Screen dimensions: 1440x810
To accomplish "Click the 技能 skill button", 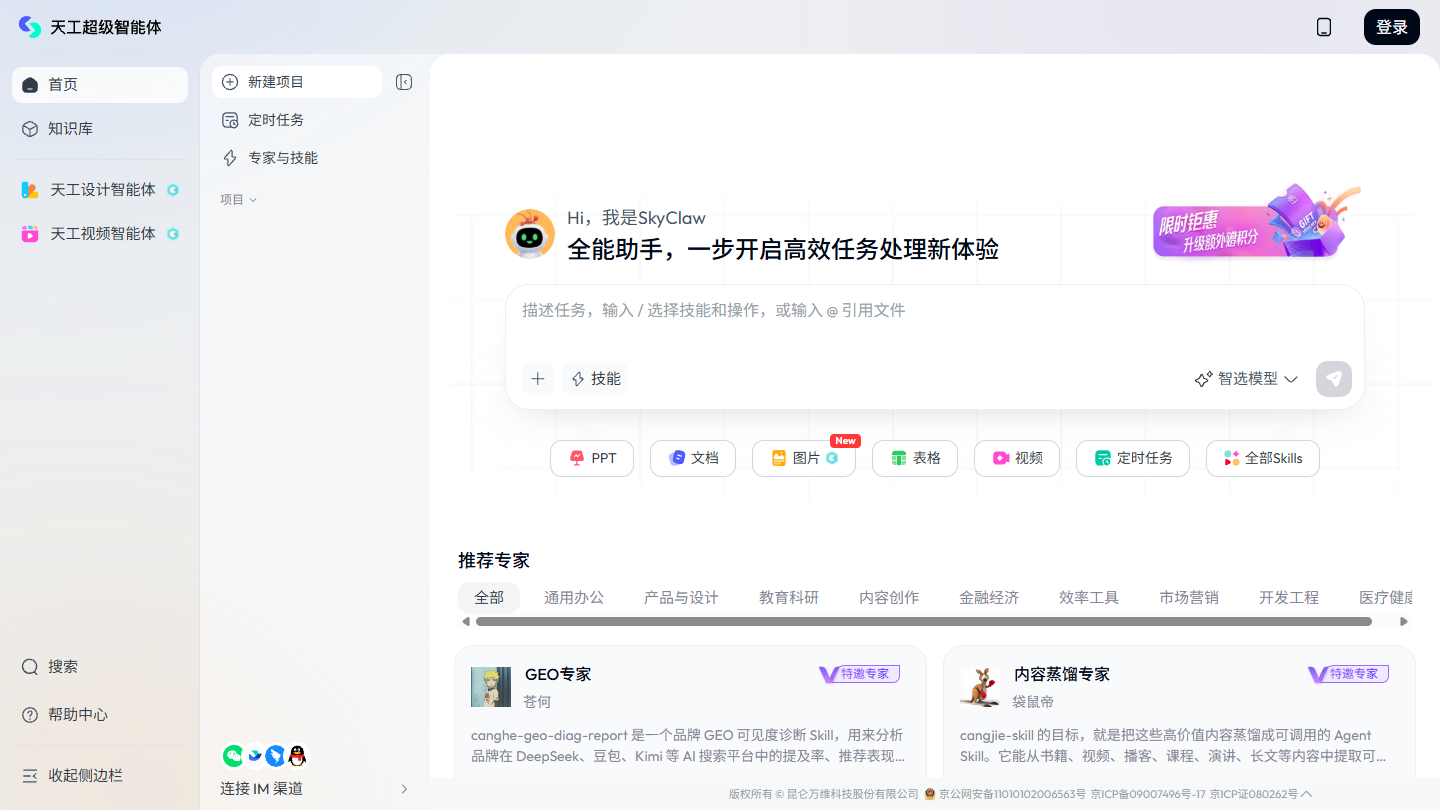I will pyautogui.click(x=595, y=379).
